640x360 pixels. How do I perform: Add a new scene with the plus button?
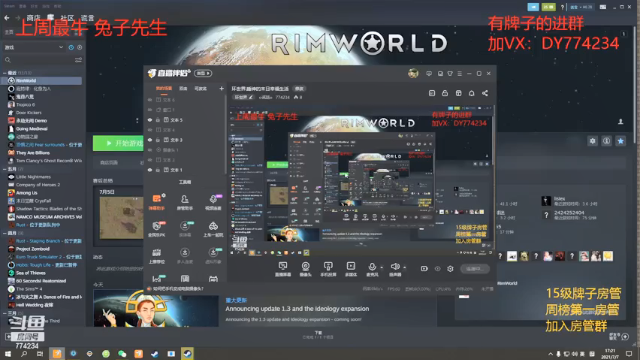tap(221, 88)
